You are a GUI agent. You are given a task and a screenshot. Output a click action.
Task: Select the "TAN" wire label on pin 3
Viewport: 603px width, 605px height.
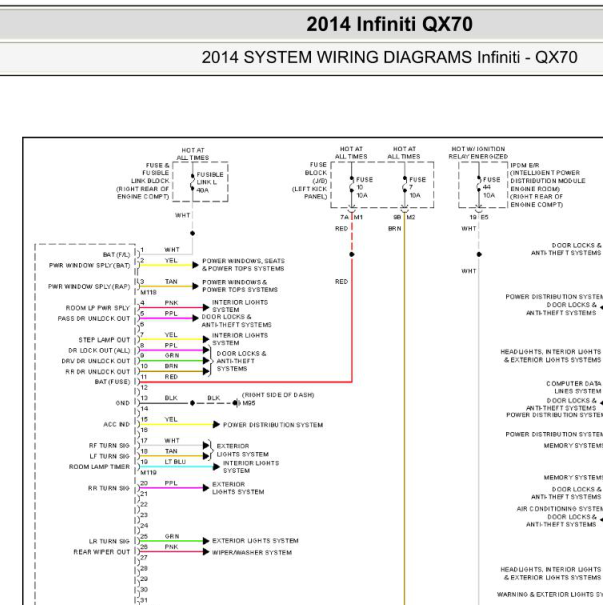[171, 282]
